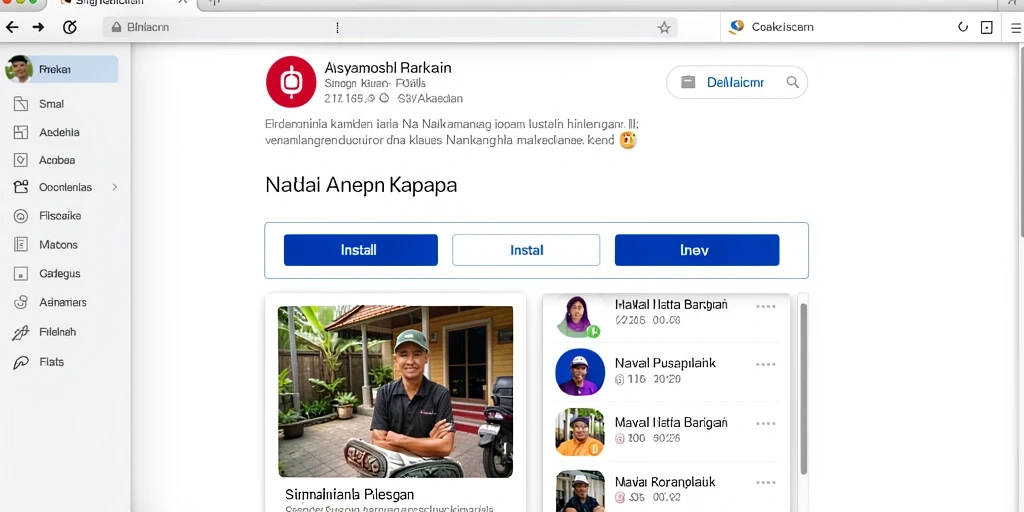This screenshot has width=1024, height=512.
Task: Open the Filscaike sidebar icon
Action: (21, 216)
